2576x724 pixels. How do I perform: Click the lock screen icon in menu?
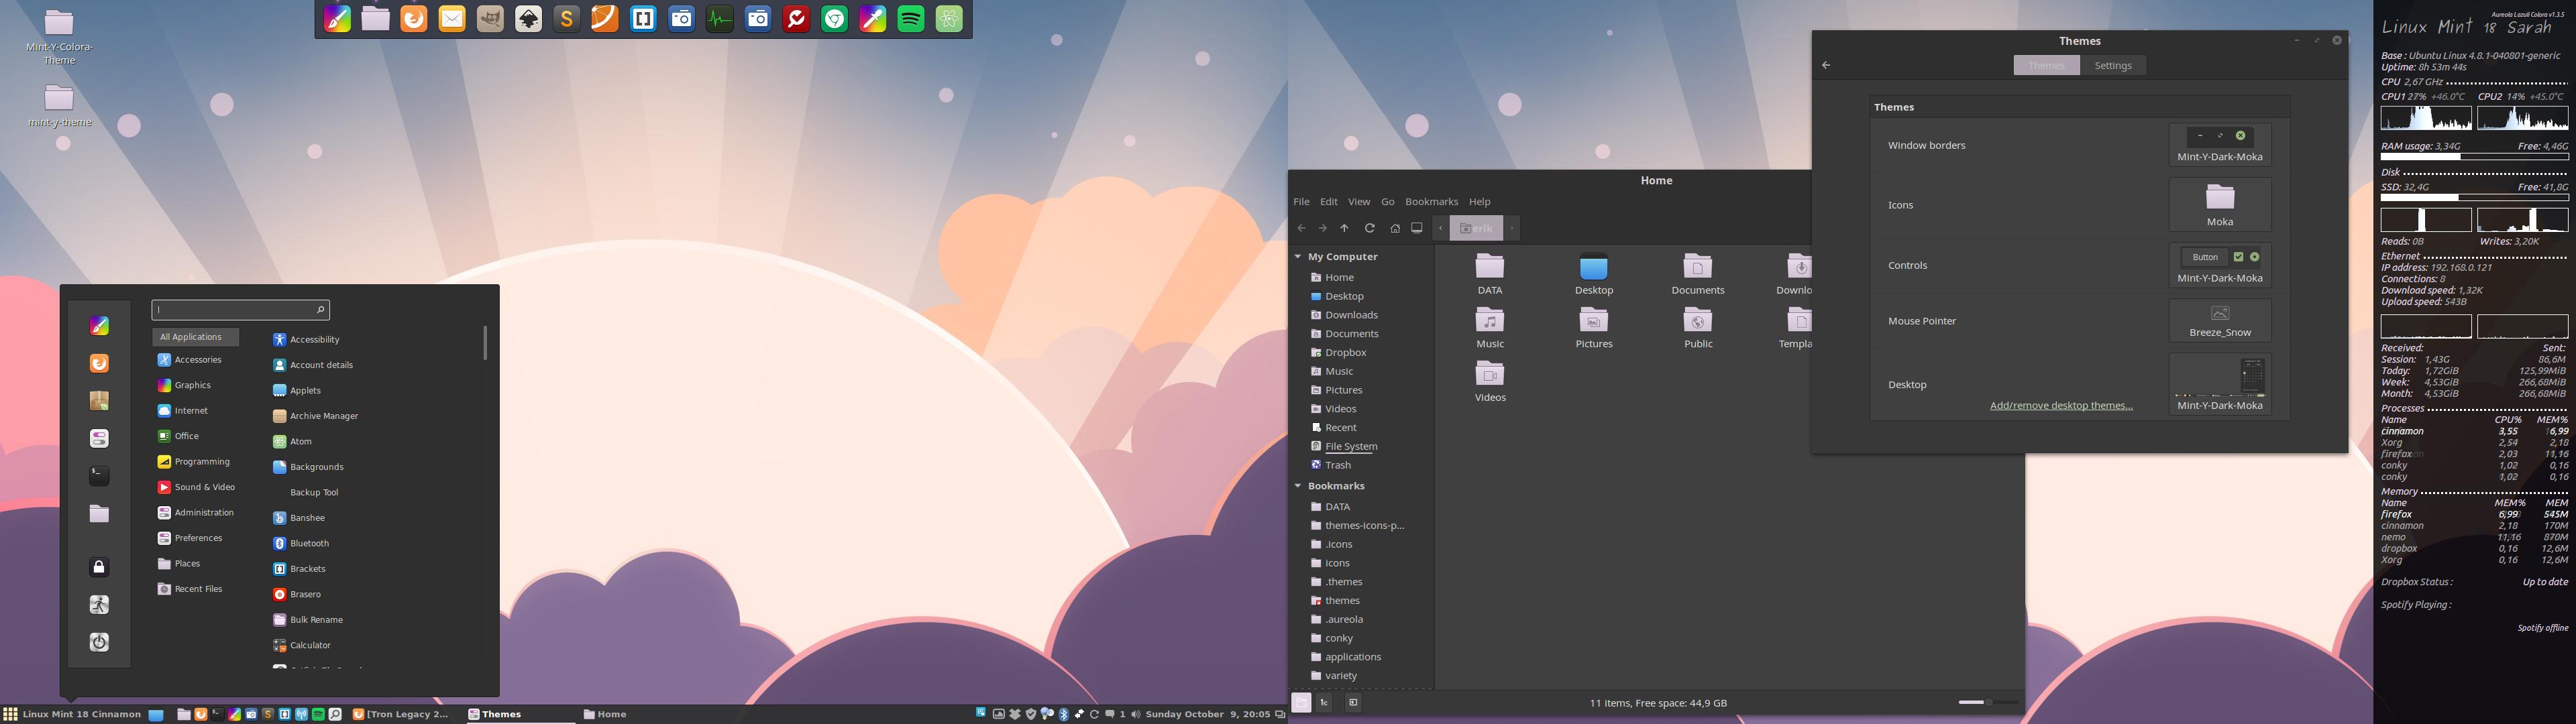(x=99, y=567)
